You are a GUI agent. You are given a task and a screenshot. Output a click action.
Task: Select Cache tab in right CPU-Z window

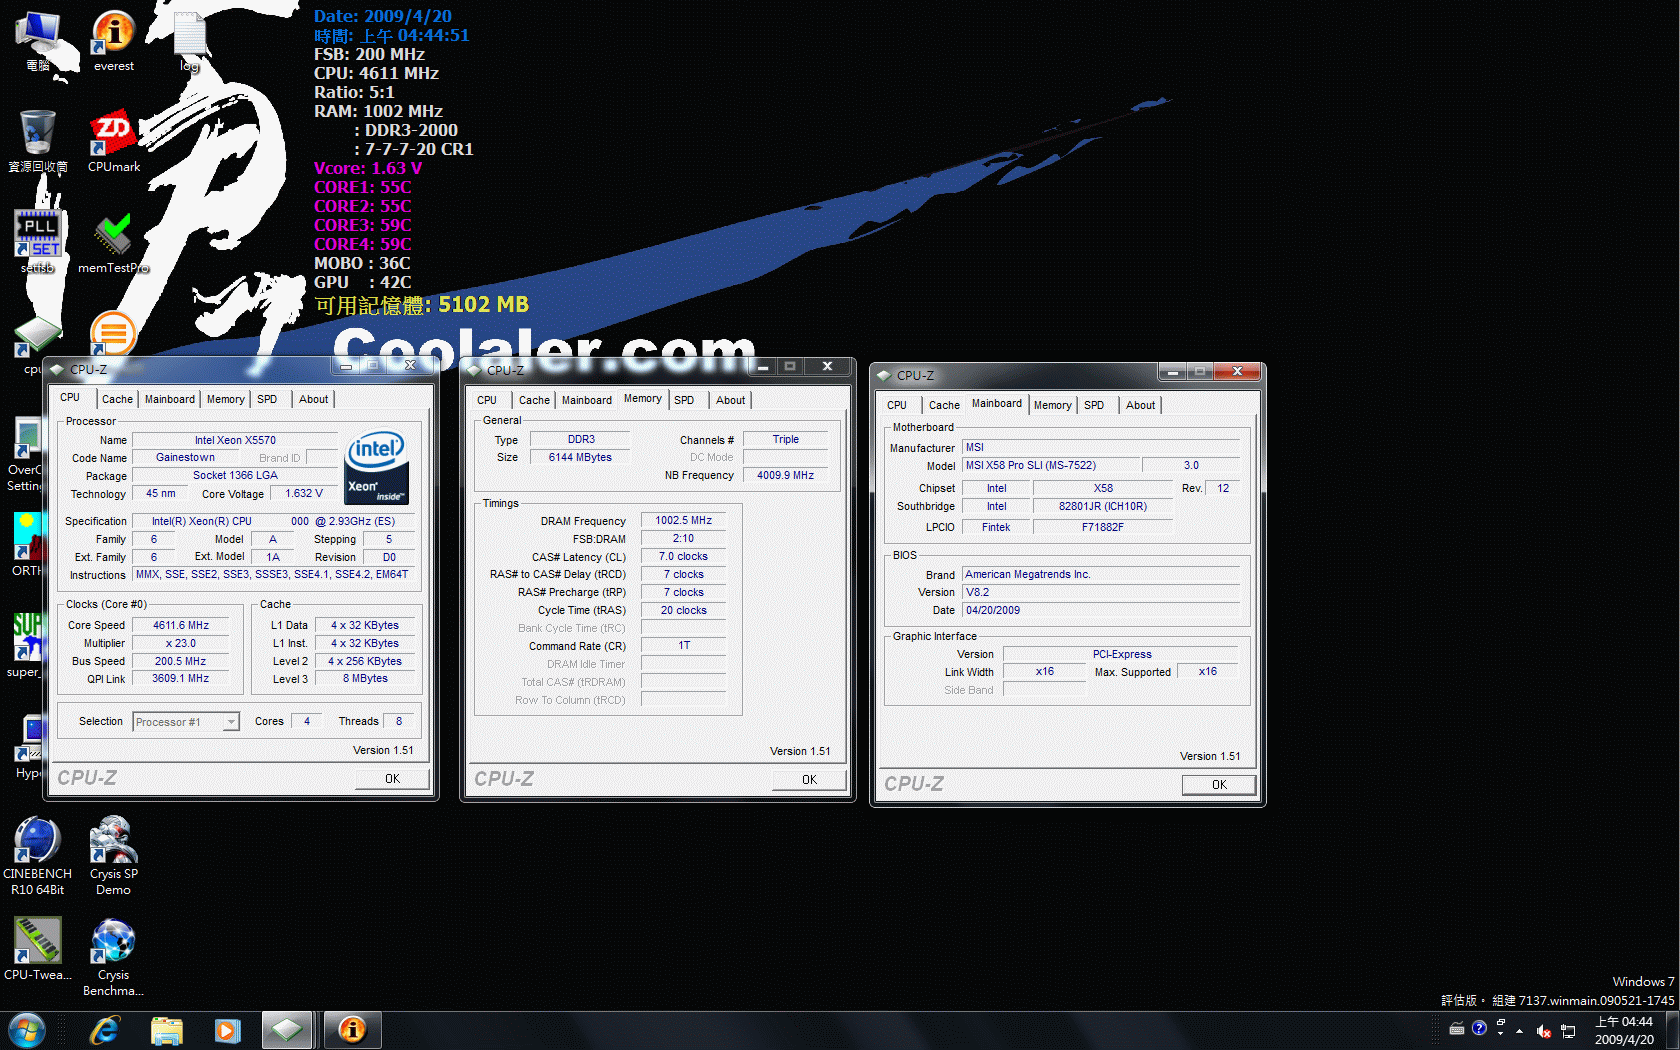pyautogui.click(x=944, y=405)
